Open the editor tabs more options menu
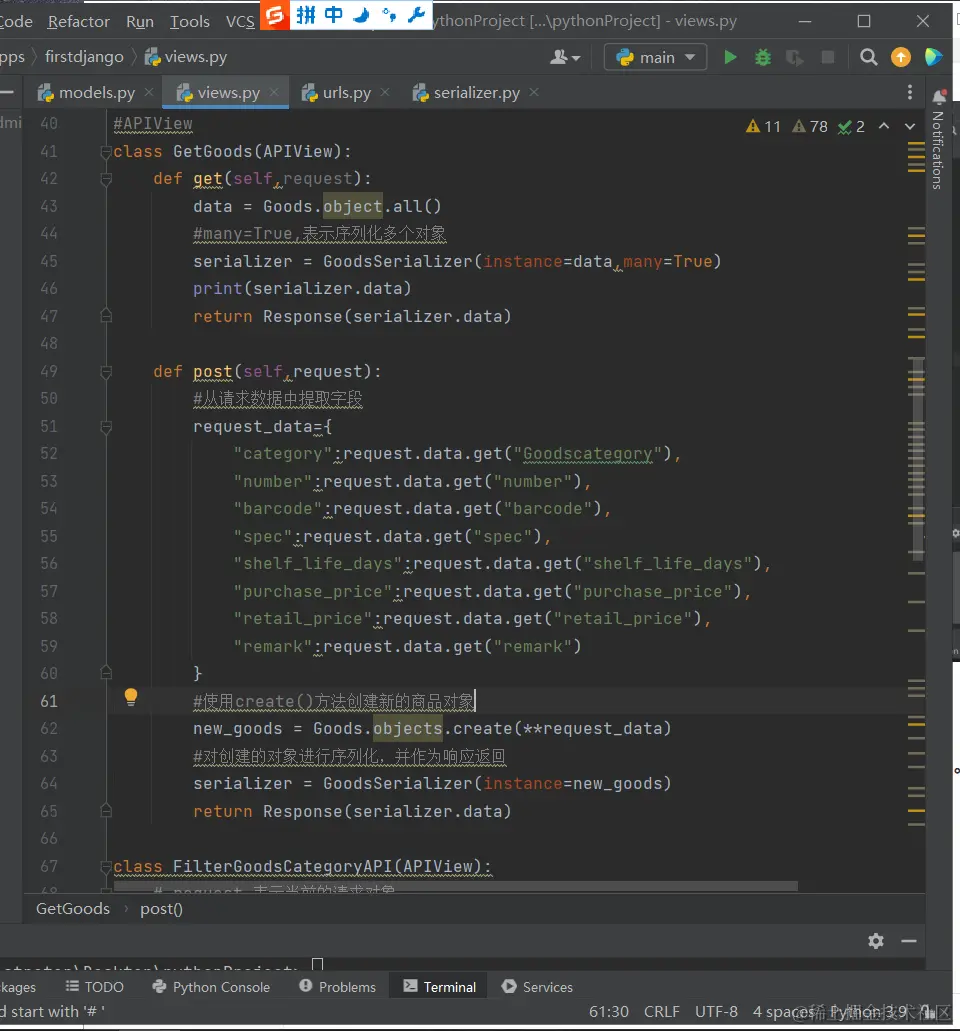The width and height of the screenshot is (960, 1031). [909, 93]
